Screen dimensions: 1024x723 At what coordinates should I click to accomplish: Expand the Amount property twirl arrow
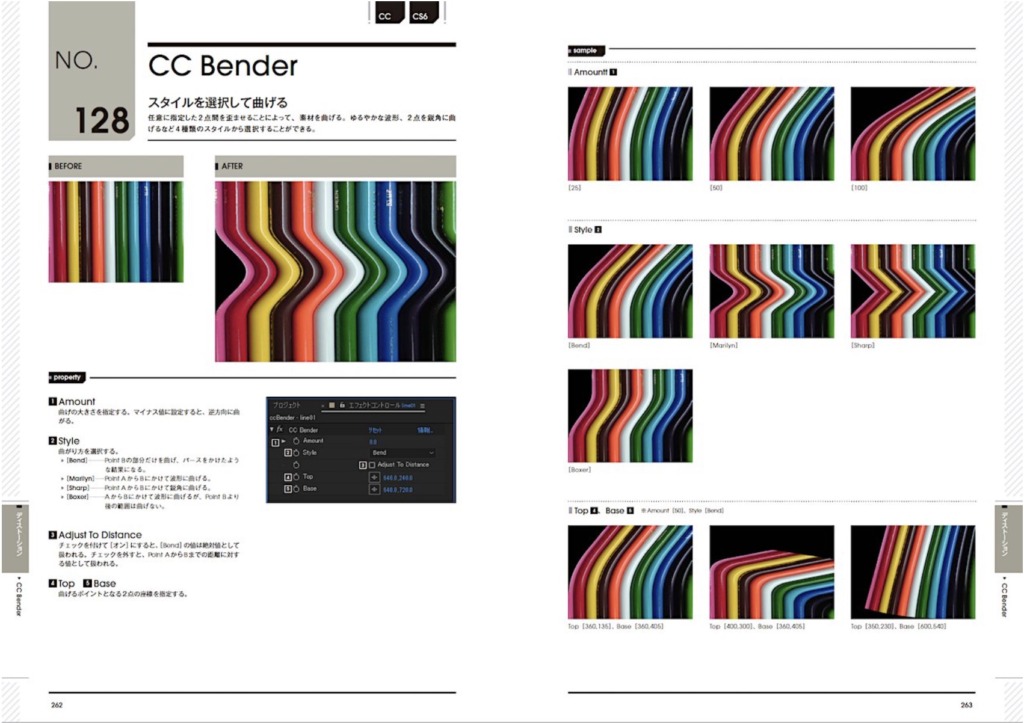point(283,442)
